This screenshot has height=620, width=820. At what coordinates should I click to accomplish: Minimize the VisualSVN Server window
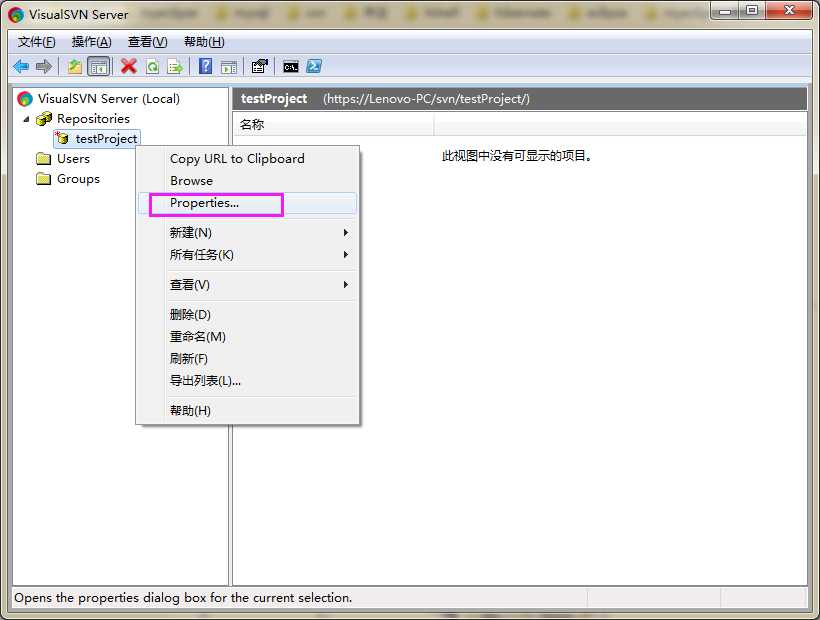click(725, 11)
